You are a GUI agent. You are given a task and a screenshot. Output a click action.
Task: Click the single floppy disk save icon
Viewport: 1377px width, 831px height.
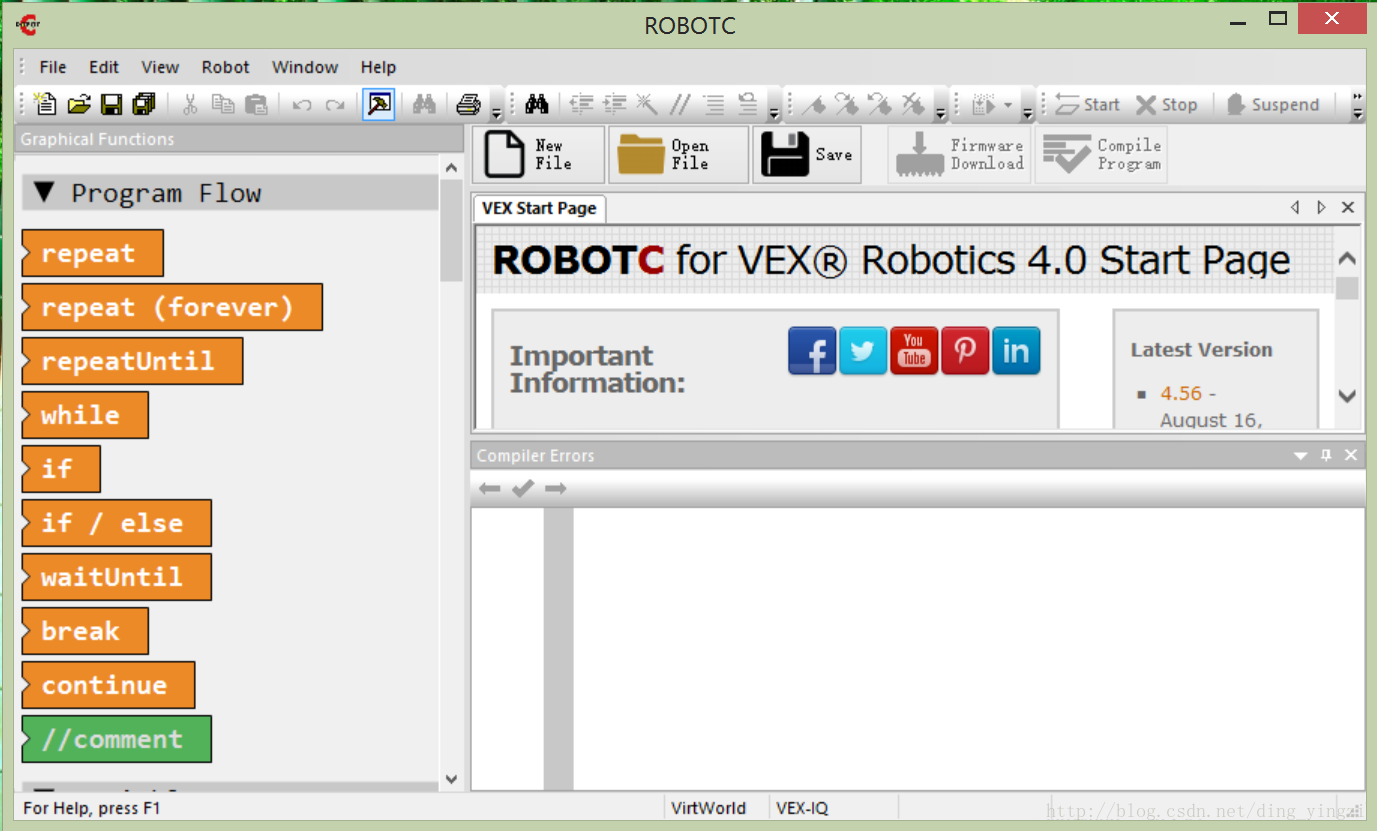(111, 104)
